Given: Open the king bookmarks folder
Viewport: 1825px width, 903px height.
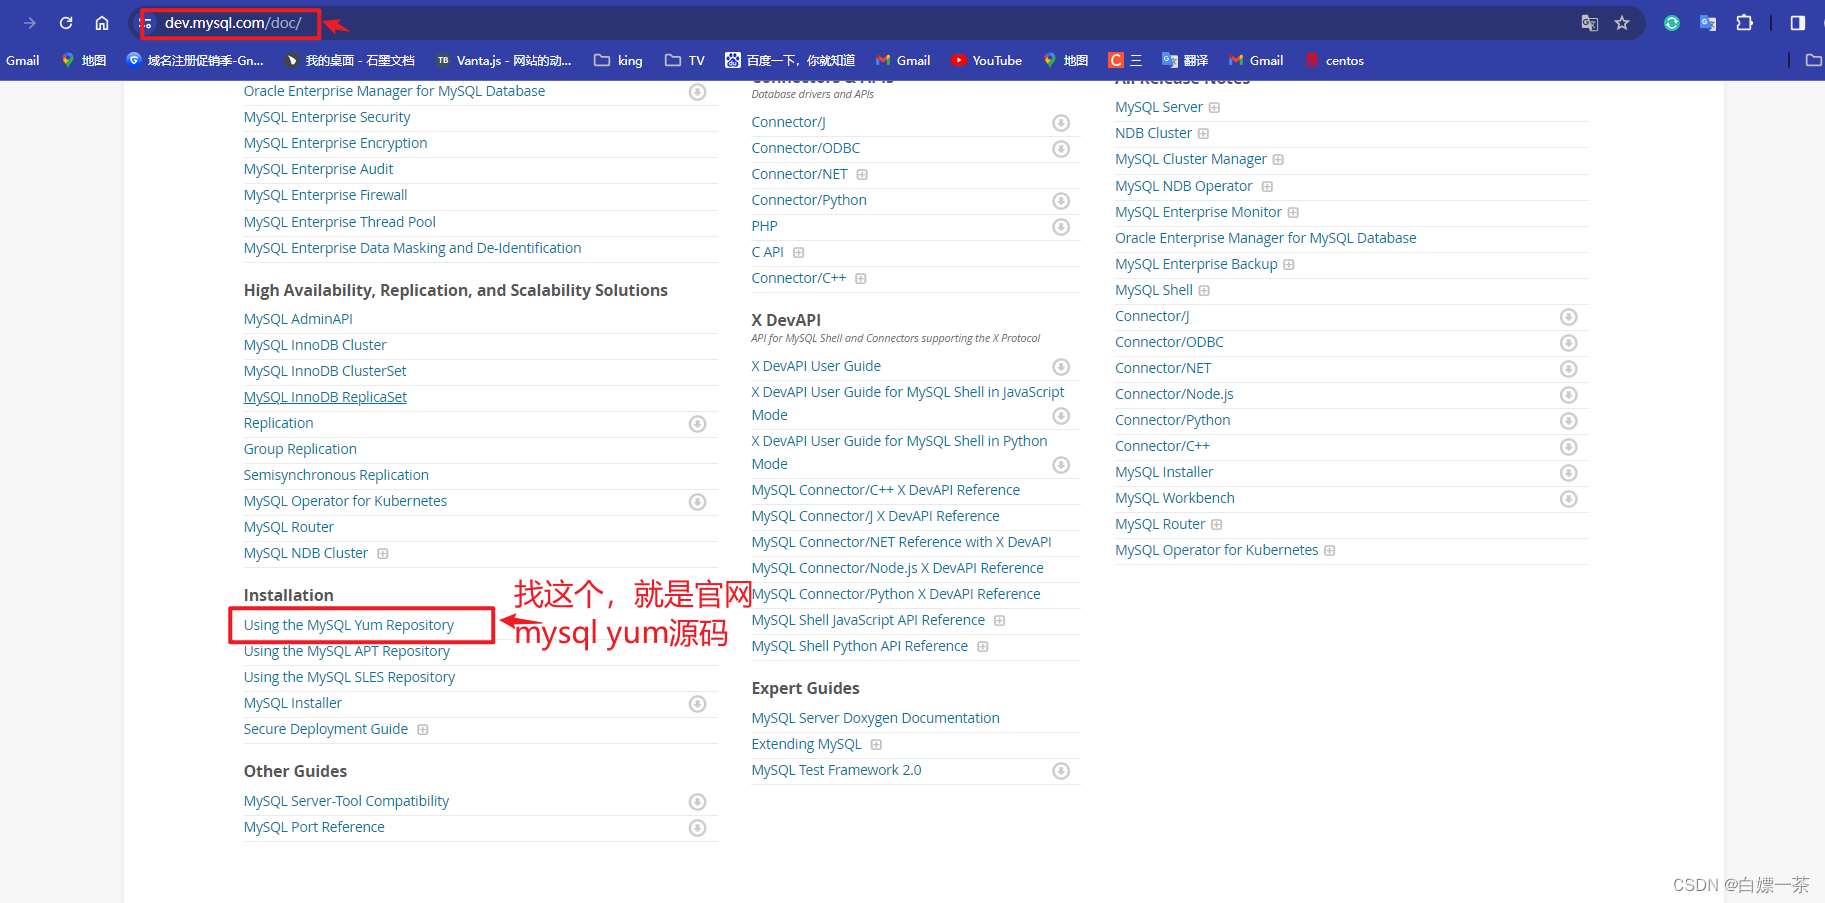Looking at the screenshot, I should pos(618,60).
